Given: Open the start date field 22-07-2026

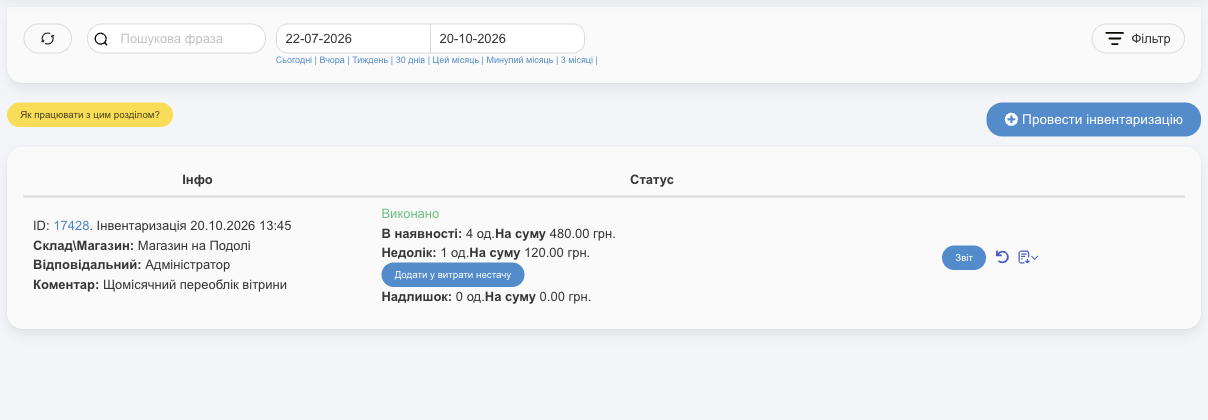Looking at the screenshot, I should [353, 39].
